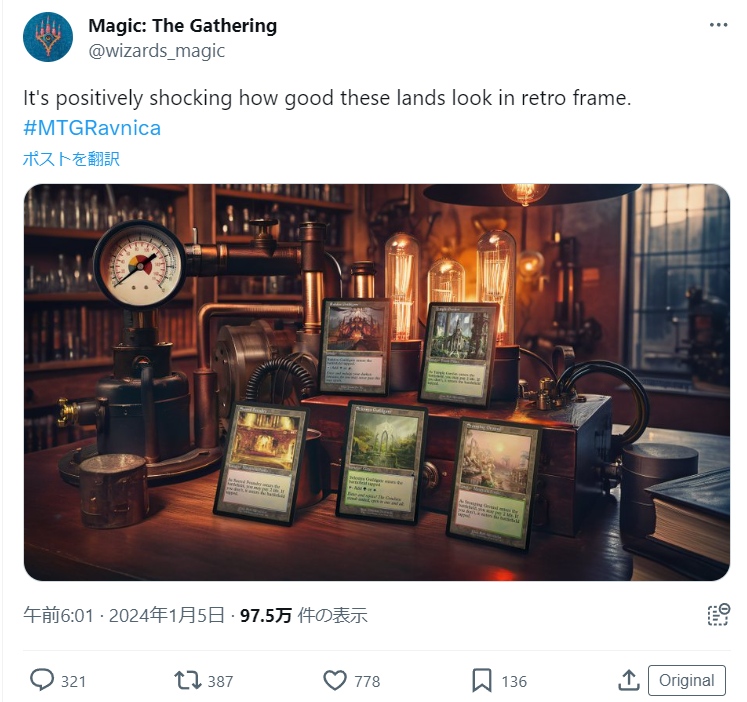747x702 pixels.
Task: Click the 778 likes count
Action: coord(367,682)
